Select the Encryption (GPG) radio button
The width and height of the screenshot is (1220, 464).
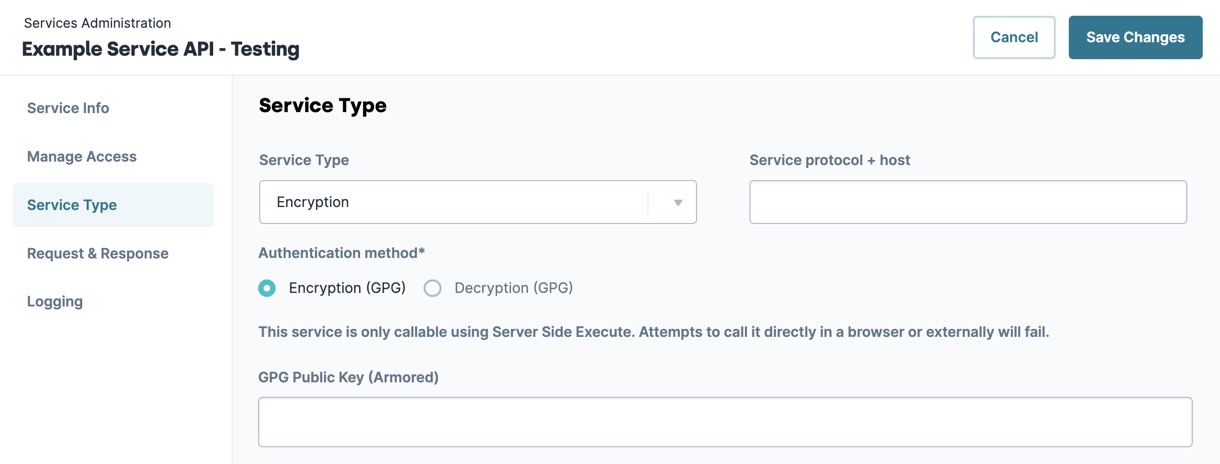click(267, 288)
